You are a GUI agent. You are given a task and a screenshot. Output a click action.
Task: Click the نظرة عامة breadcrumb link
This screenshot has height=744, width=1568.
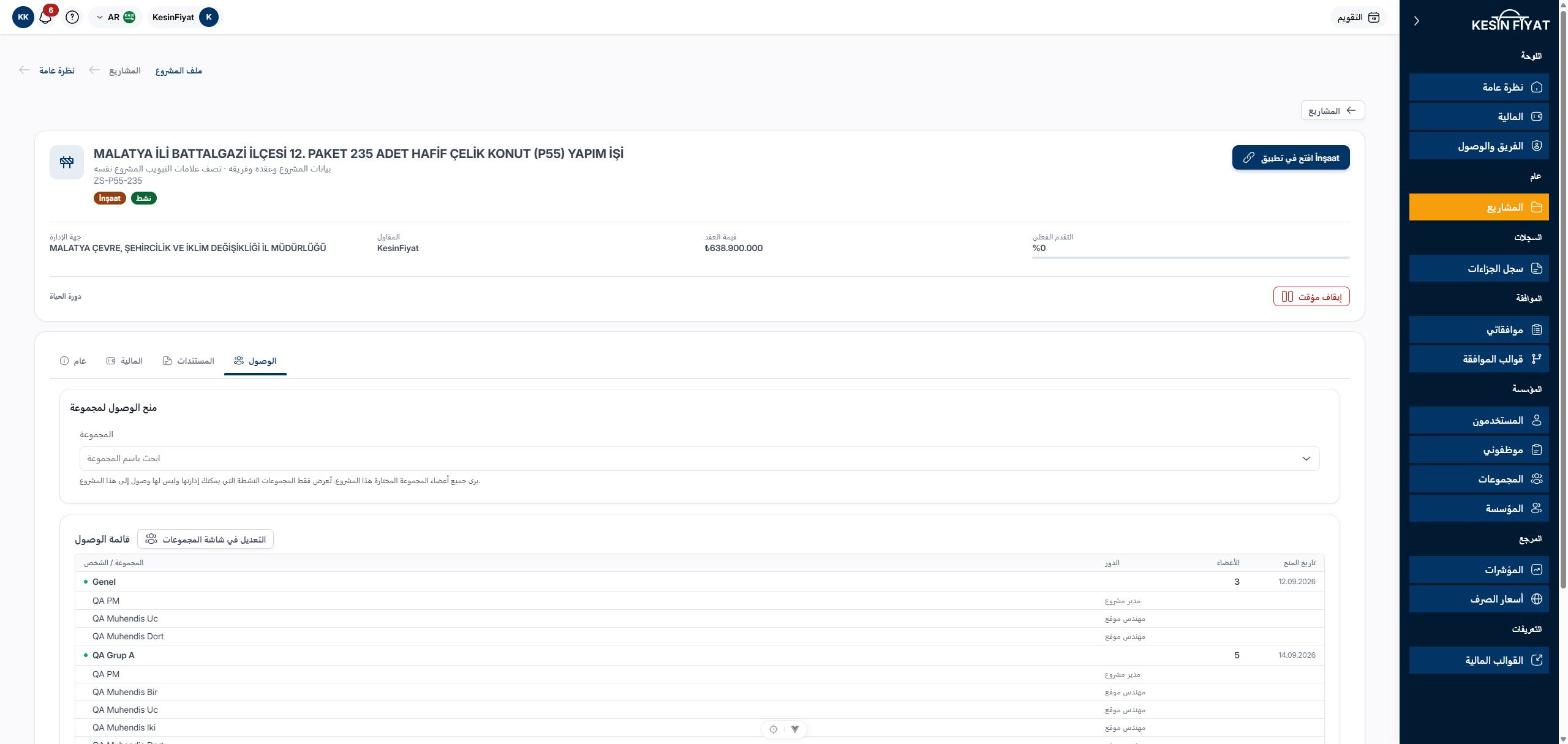pyautogui.click(x=57, y=71)
